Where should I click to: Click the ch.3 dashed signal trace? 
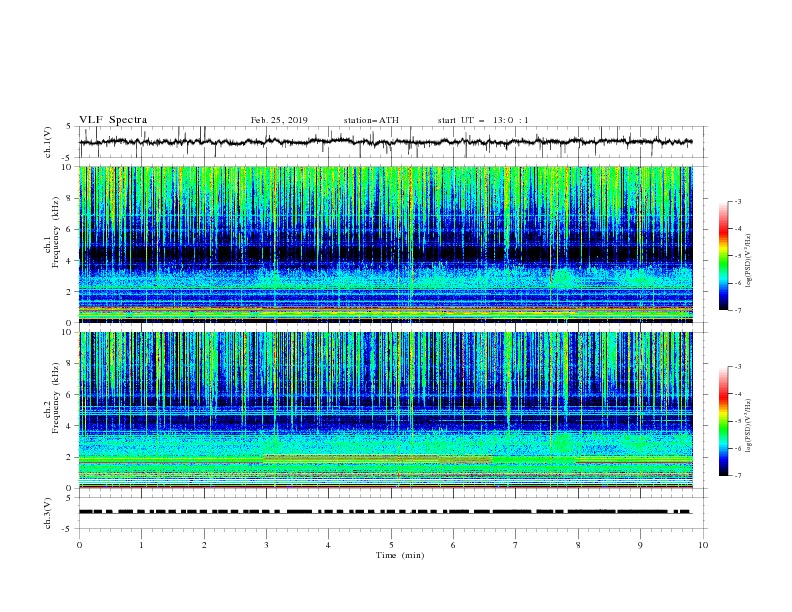(385, 512)
